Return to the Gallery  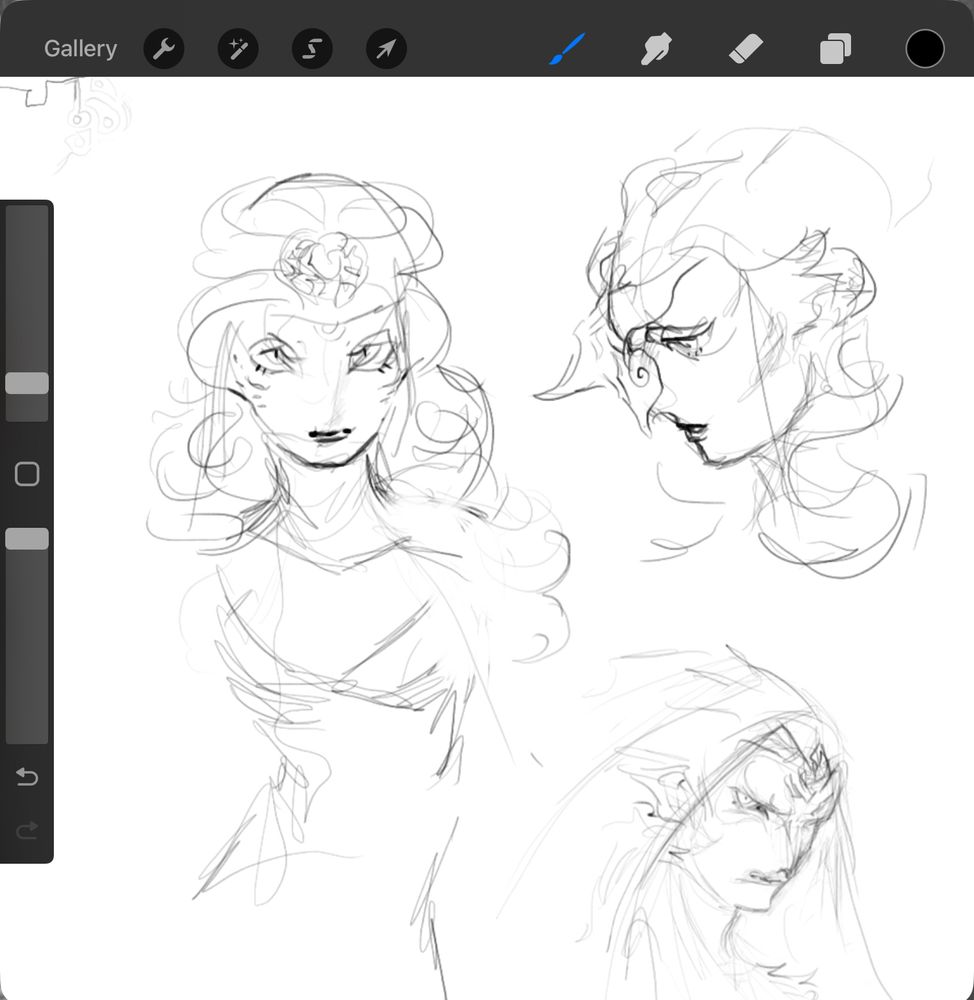(x=80, y=48)
